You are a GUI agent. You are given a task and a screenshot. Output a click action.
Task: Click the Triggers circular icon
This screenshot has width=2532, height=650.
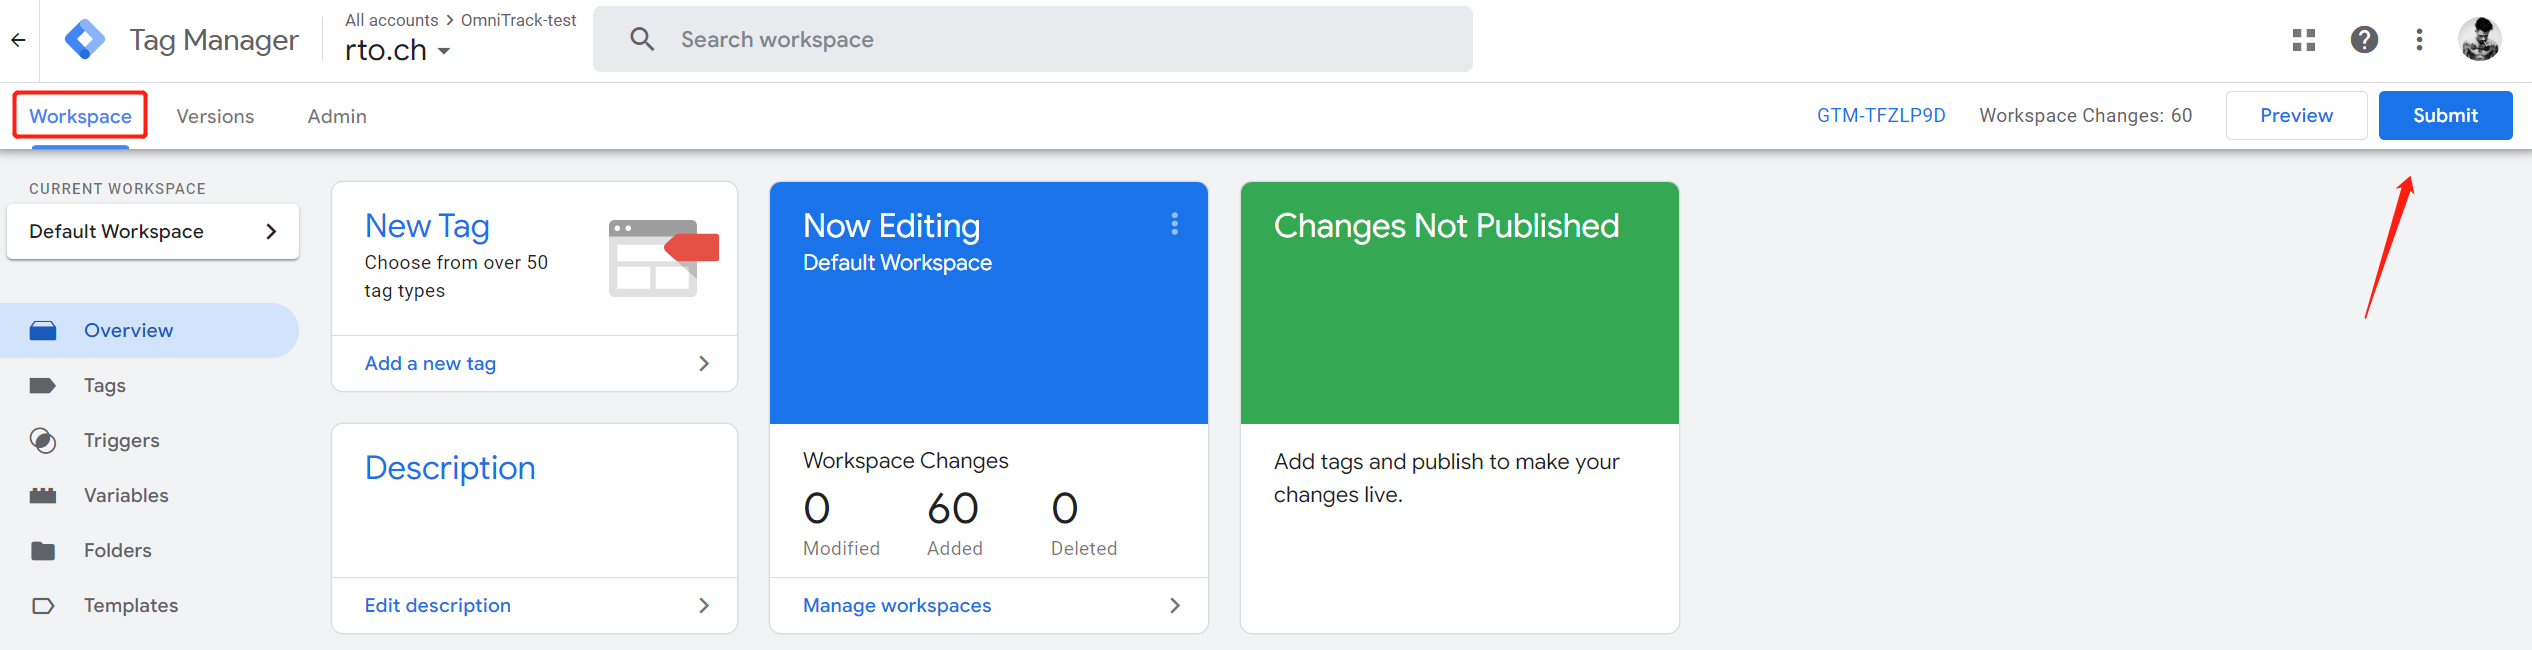point(43,441)
